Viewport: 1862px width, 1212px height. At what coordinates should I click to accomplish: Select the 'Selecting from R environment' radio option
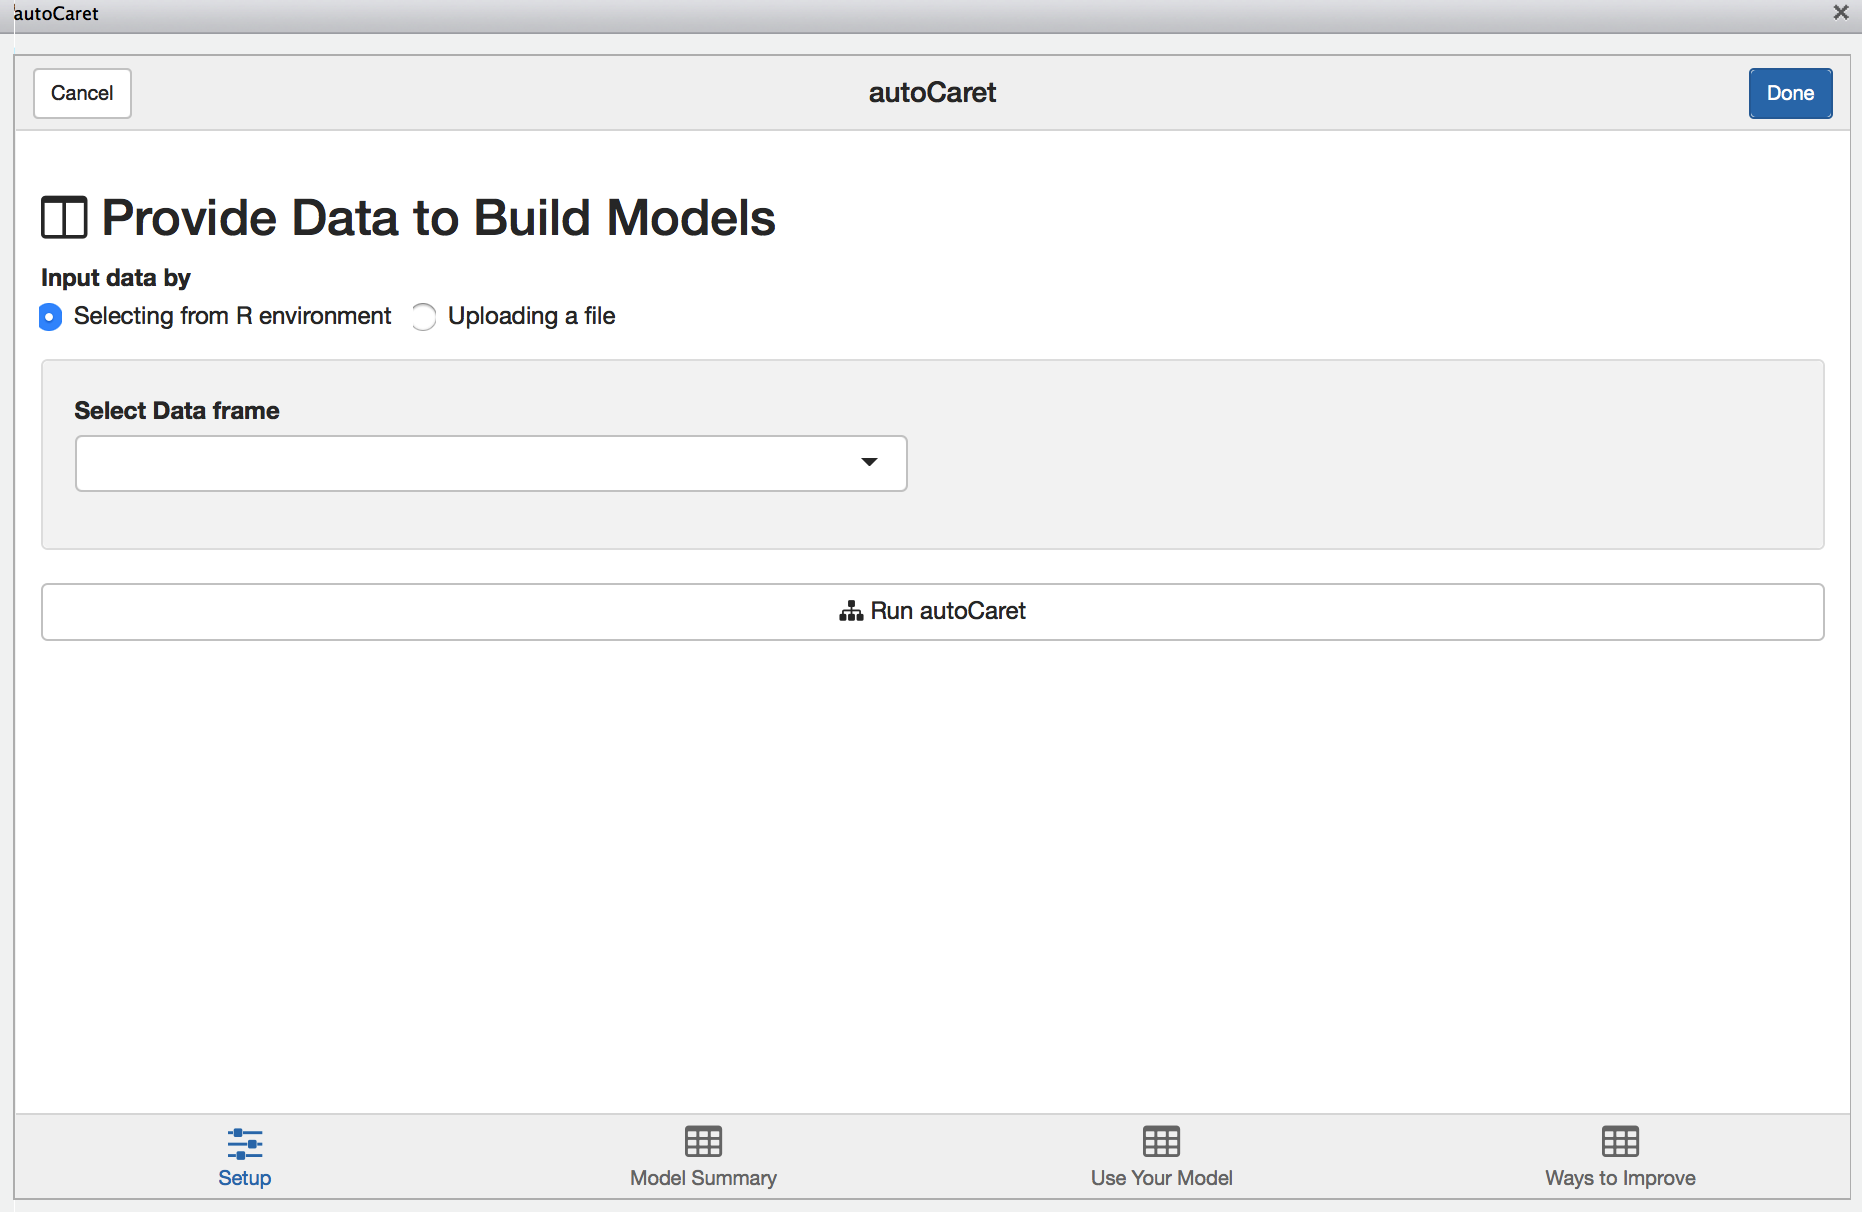click(x=50, y=317)
